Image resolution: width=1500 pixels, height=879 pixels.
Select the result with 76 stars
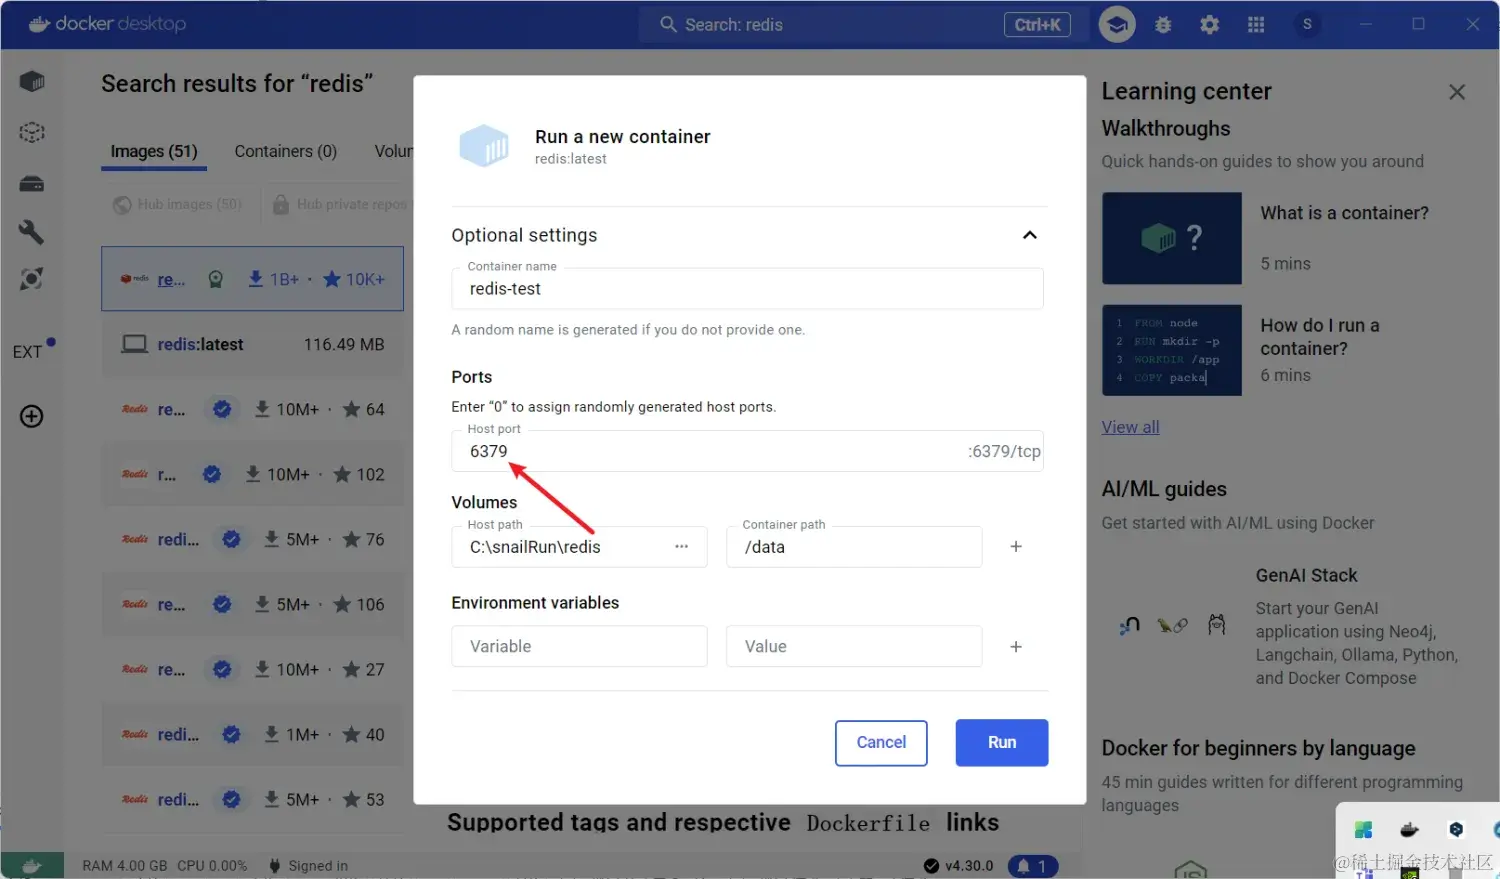point(252,539)
